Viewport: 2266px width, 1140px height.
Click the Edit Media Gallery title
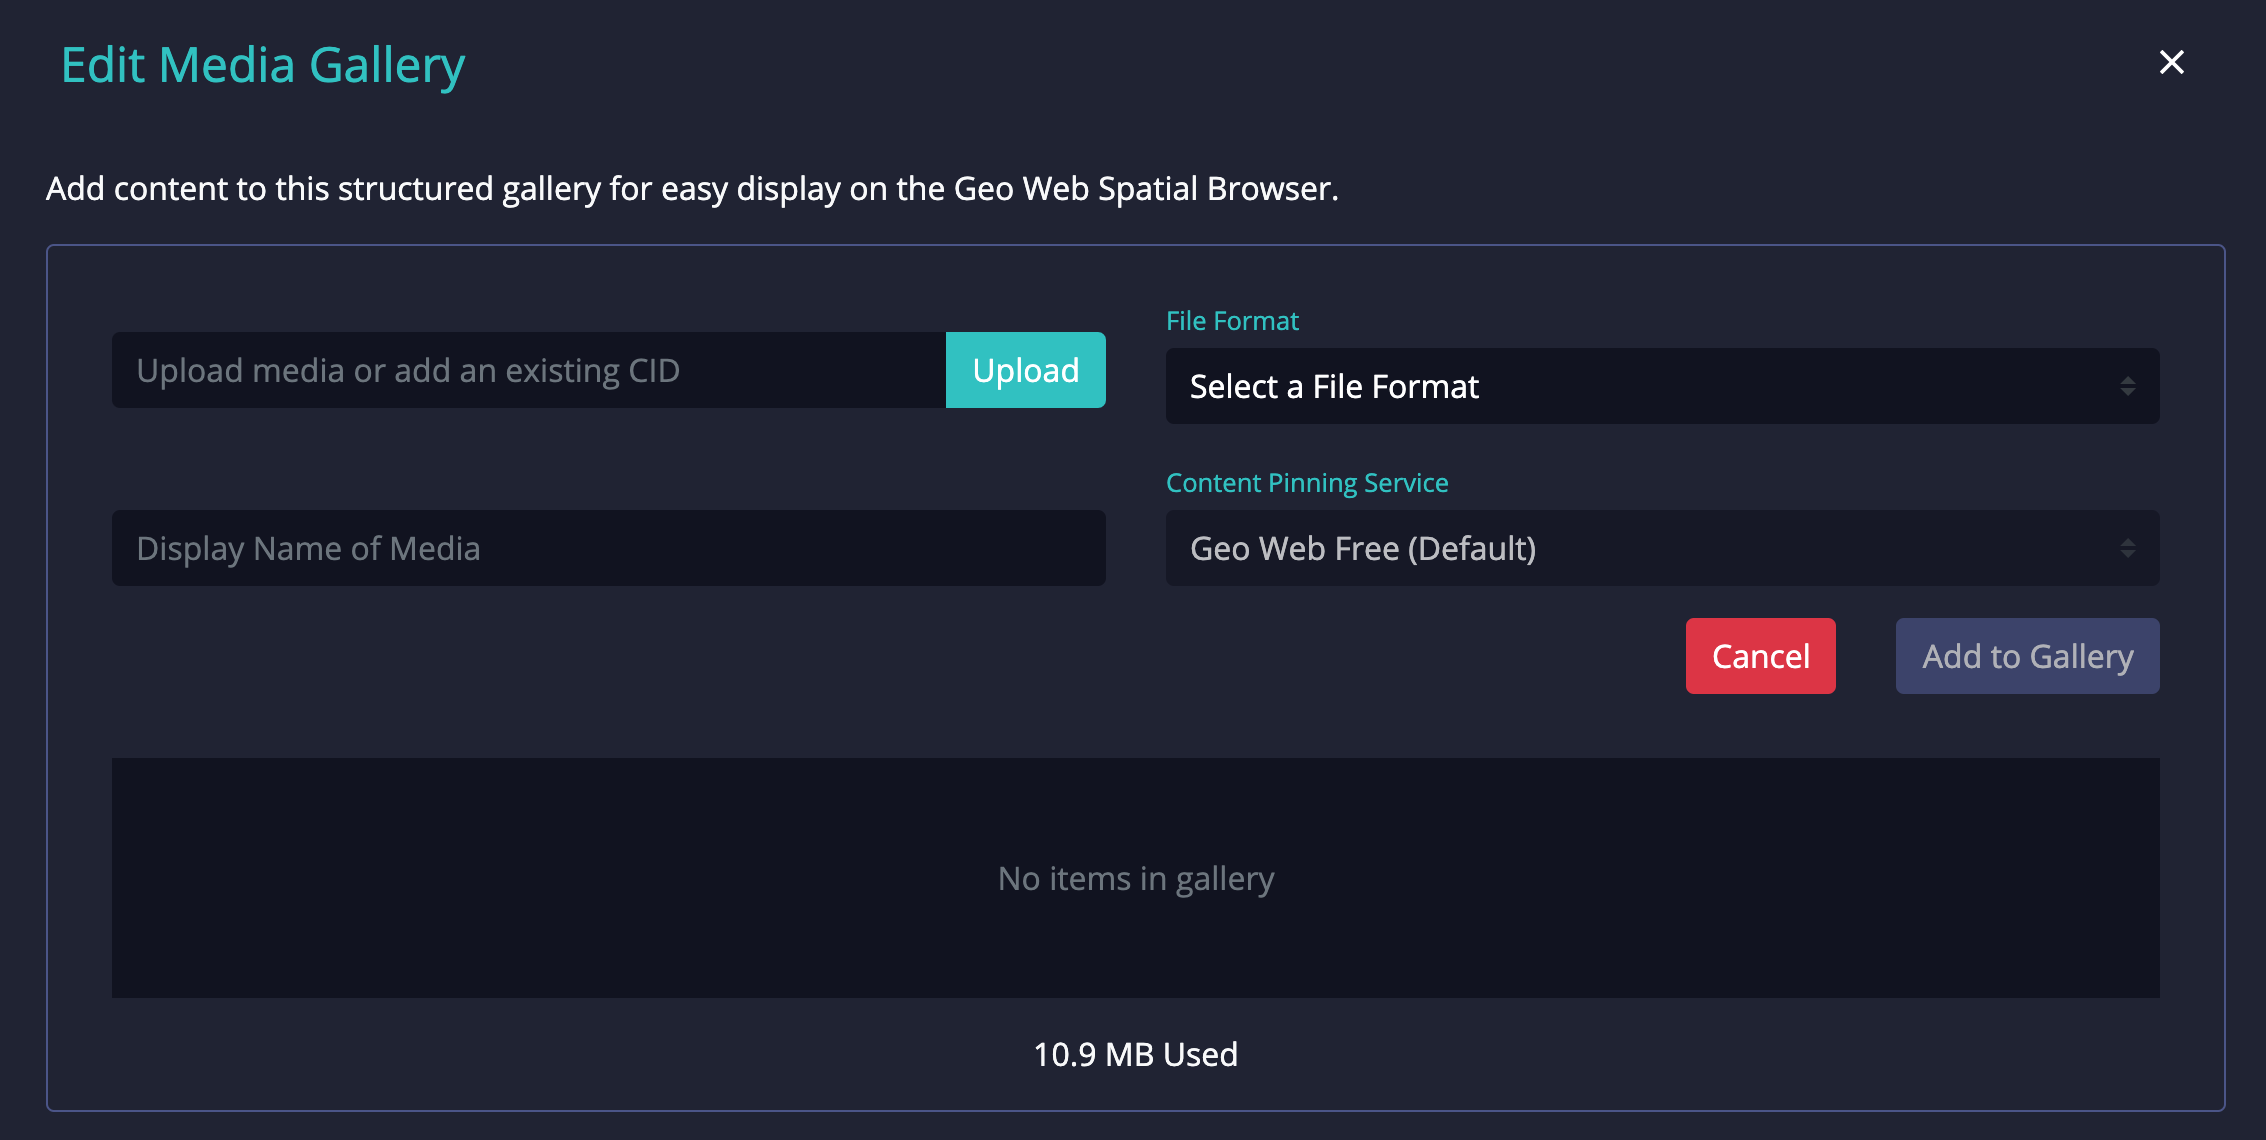click(x=263, y=65)
